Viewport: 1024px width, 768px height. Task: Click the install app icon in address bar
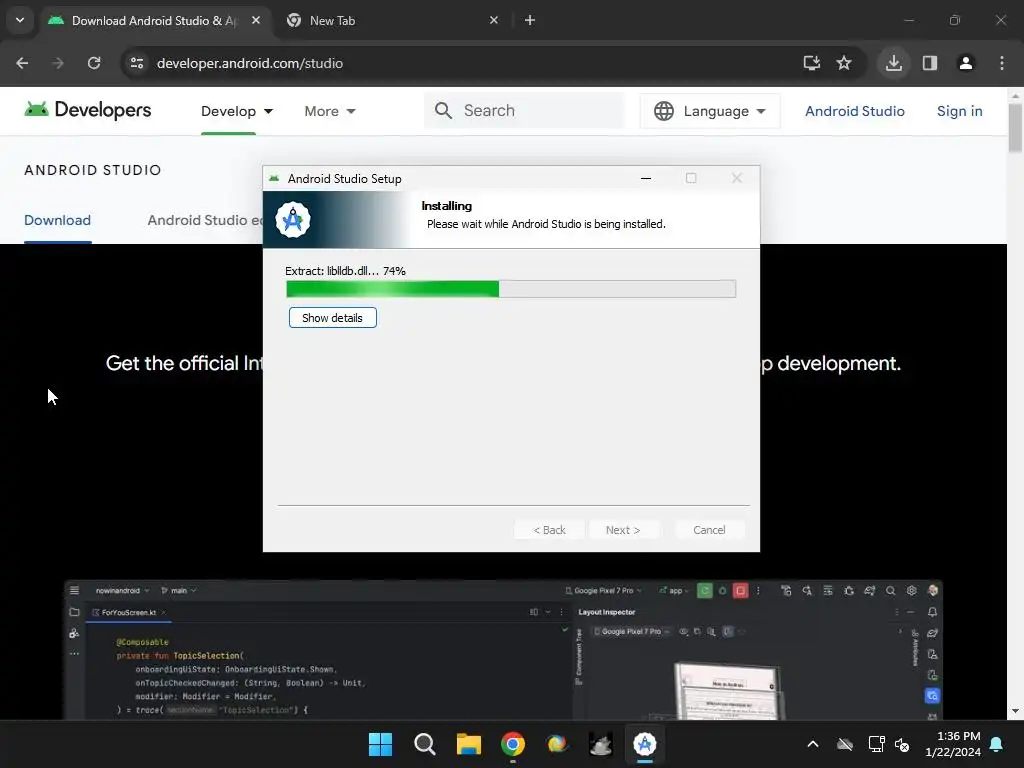click(x=812, y=63)
